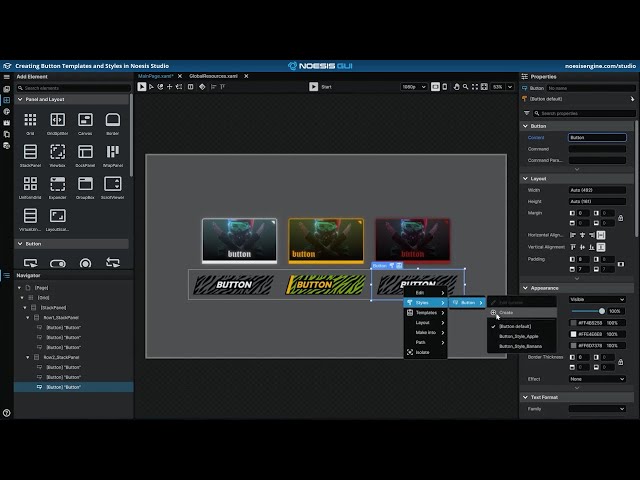Open the 1080p resolution dropdown
The image size is (640, 480).
414,87
